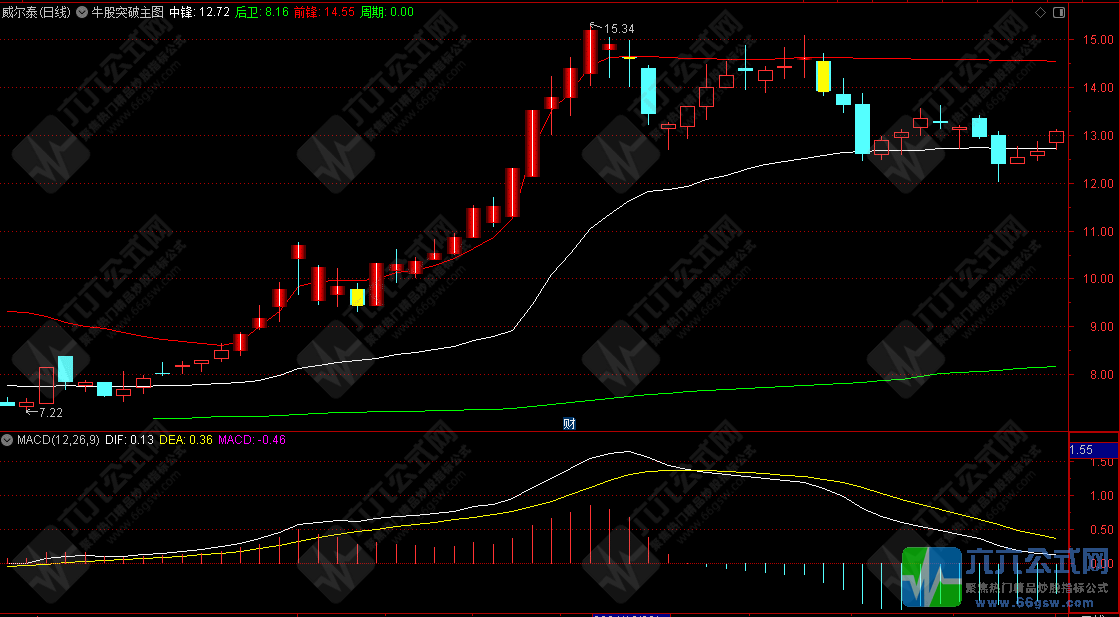This screenshot has height=617, width=1120.
Task: Click the MACD(12,26,9) indicator label
Action: click(59, 440)
